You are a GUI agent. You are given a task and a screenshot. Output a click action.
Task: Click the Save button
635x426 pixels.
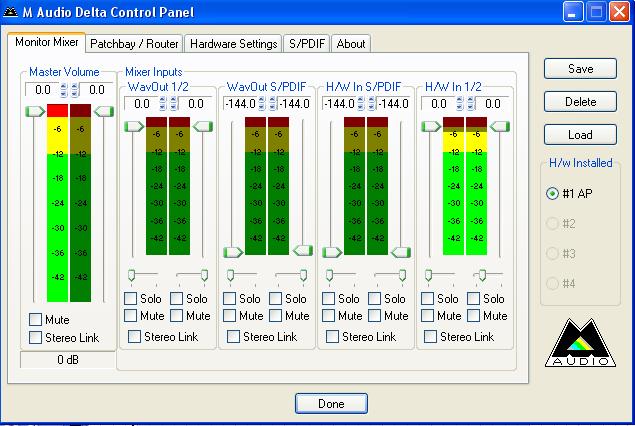coord(580,68)
